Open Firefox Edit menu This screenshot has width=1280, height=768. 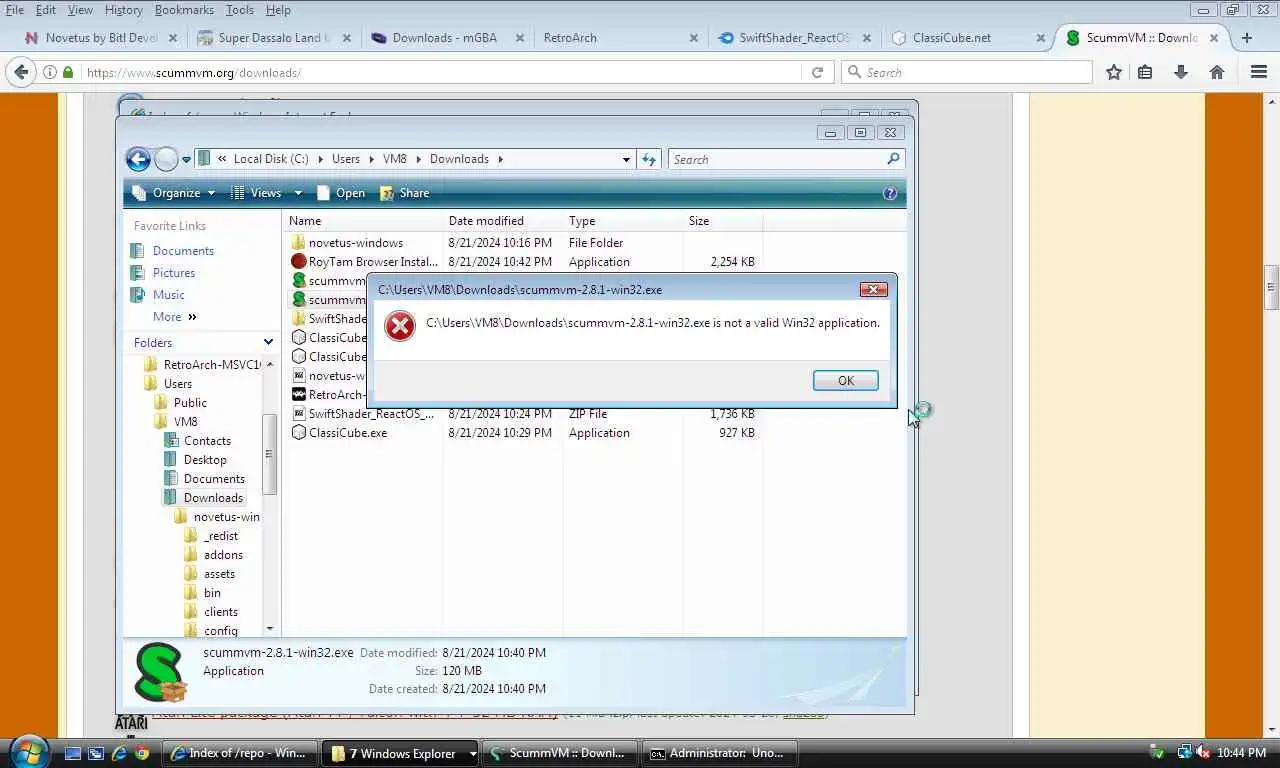pos(46,10)
